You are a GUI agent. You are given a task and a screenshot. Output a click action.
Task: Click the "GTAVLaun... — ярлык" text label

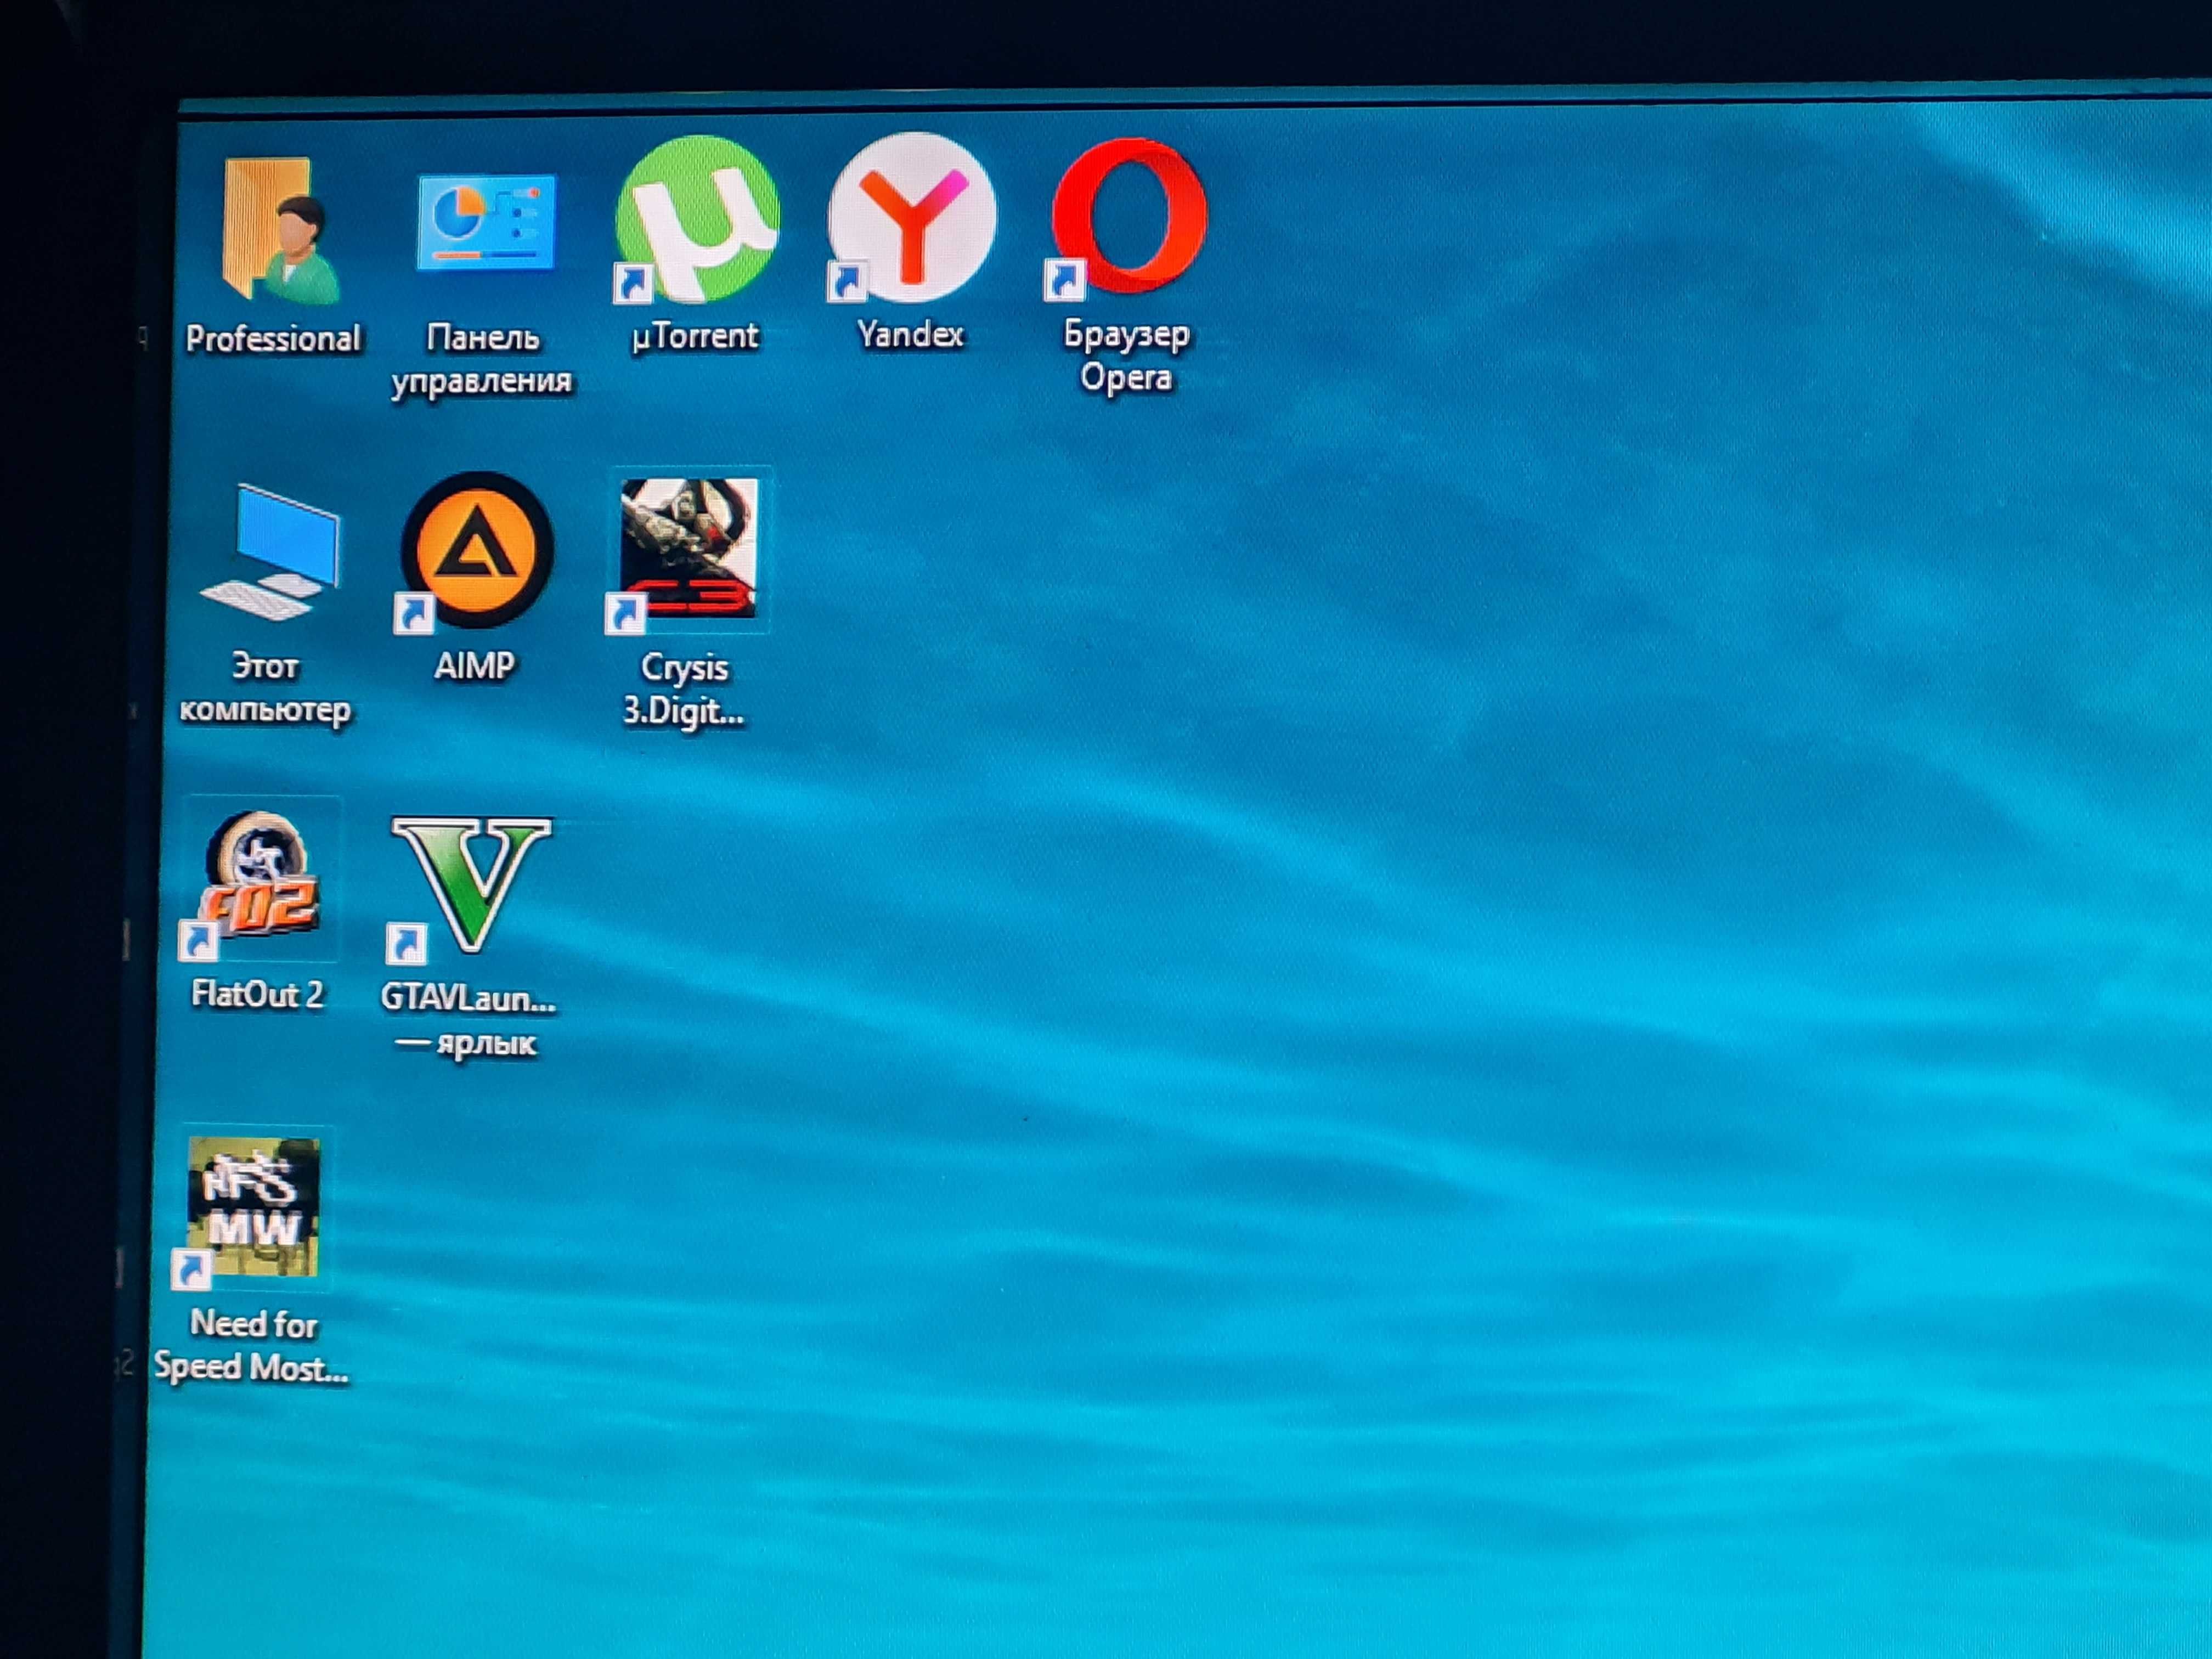[x=468, y=1020]
